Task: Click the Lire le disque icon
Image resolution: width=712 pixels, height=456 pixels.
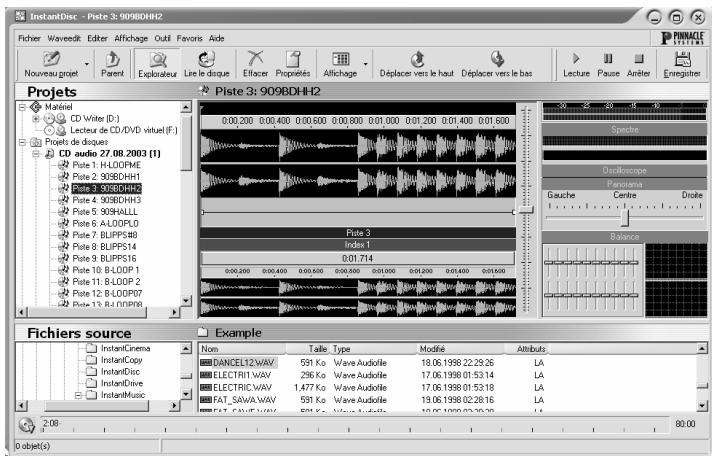Action: (207, 59)
